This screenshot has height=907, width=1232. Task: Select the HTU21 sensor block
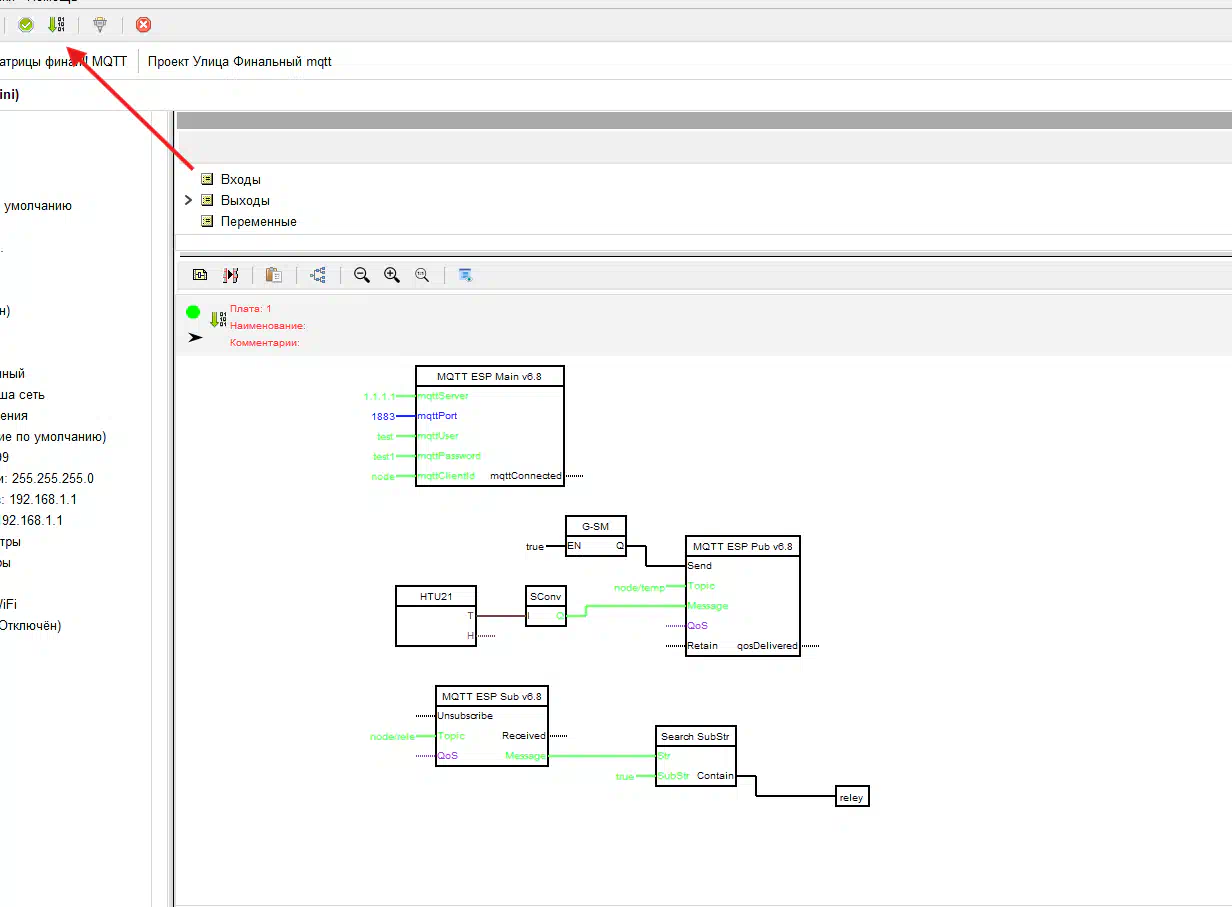point(436,616)
